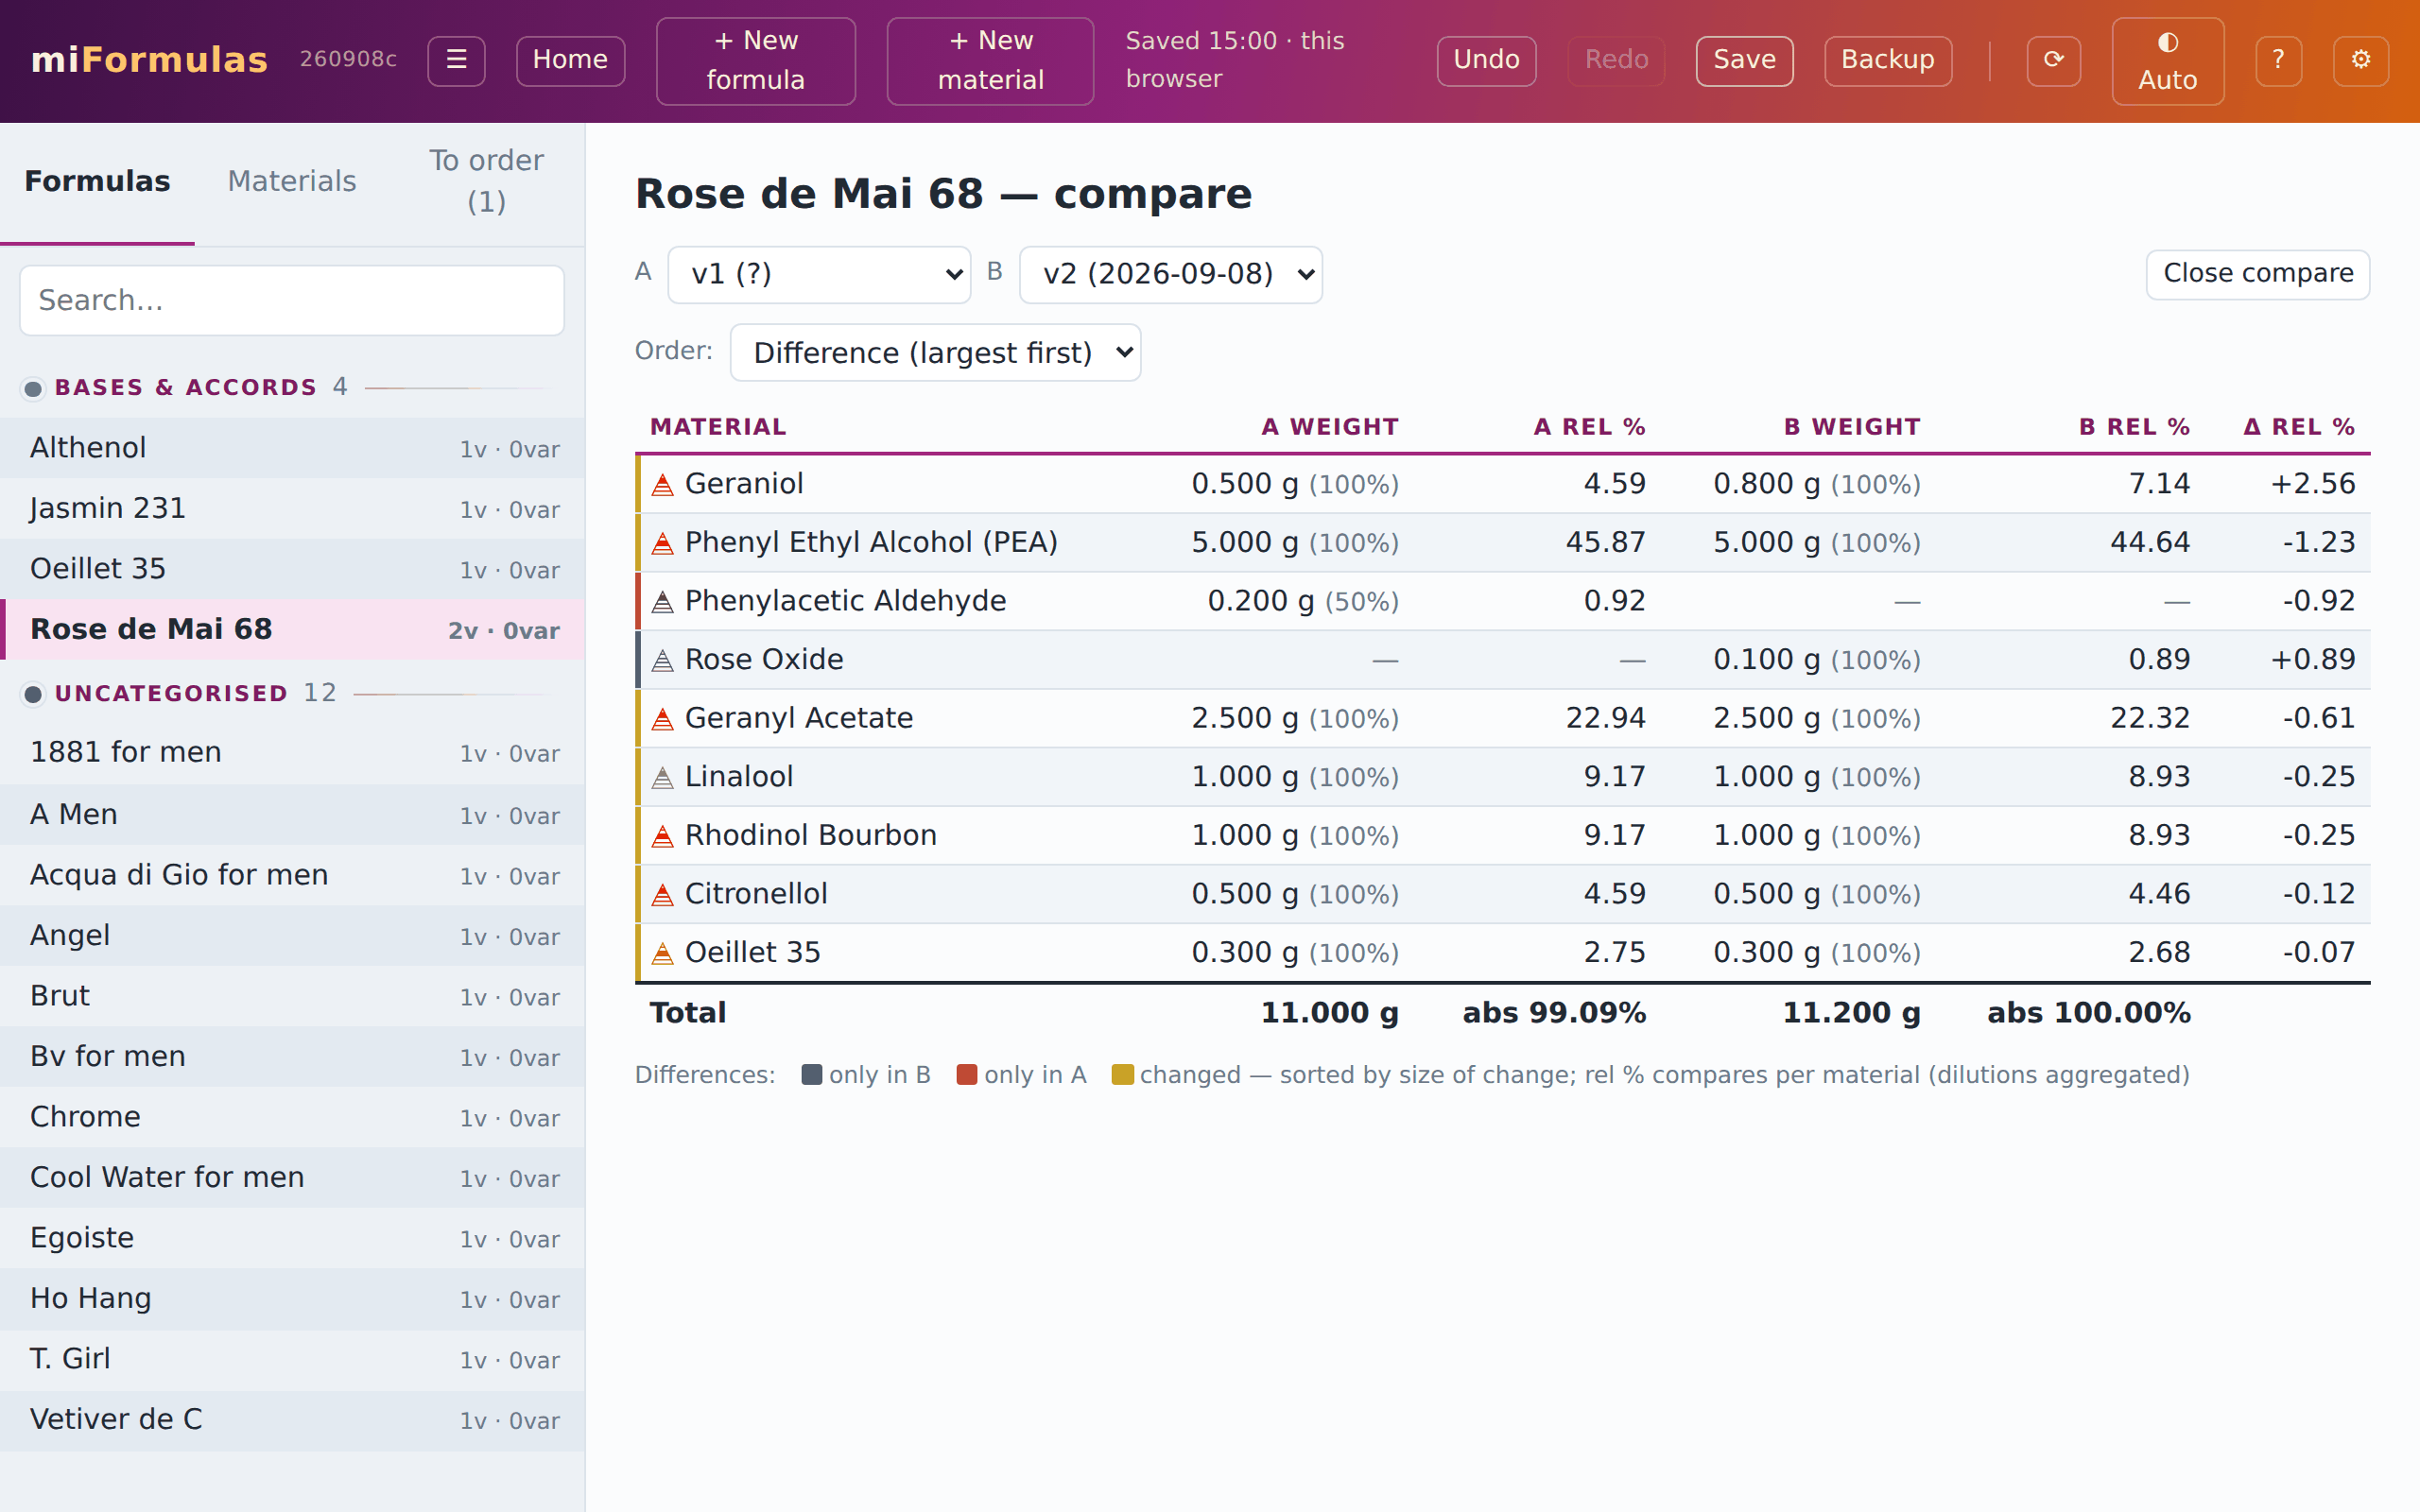2420x1512 pixels.
Task: Click the Geraniol delta value +2.56
Action: 2313,484
